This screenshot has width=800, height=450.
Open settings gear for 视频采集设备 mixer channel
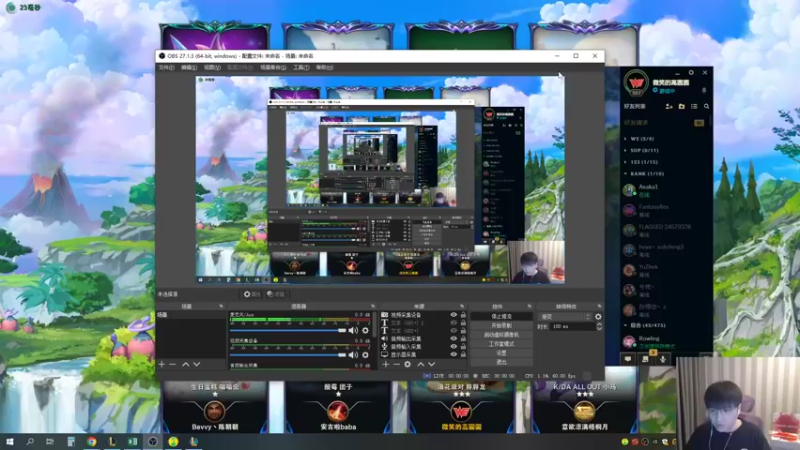(x=365, y=355)
